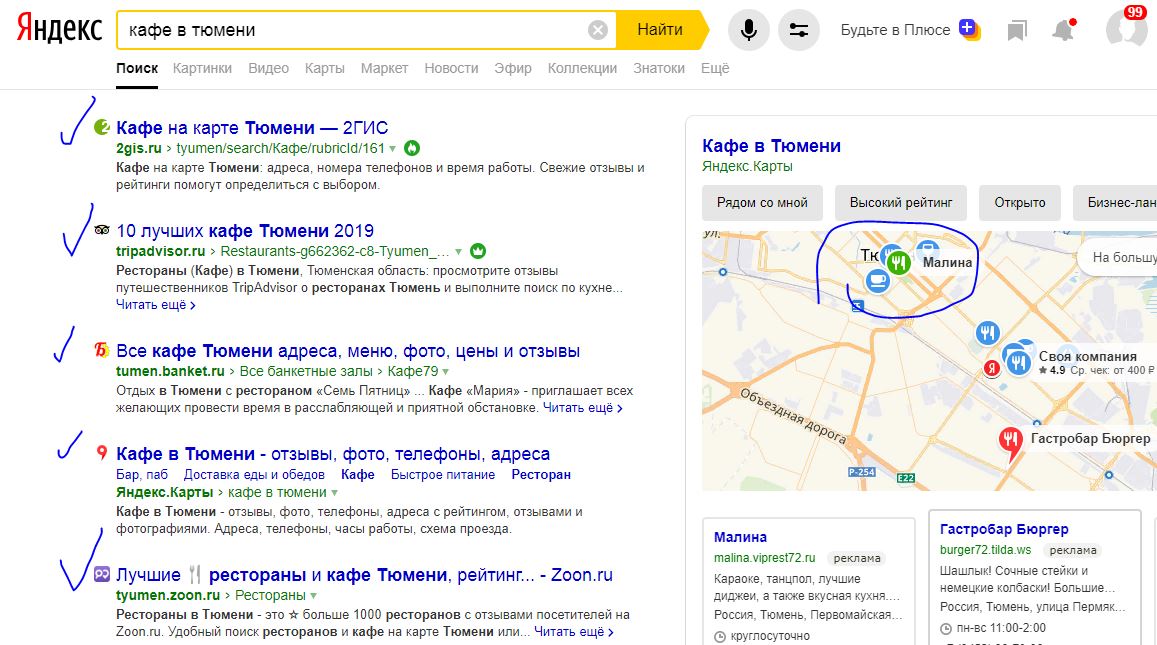
Task: Open 'Кафе в Тюмени' maps panel title
Action: (x=771, y=145)
